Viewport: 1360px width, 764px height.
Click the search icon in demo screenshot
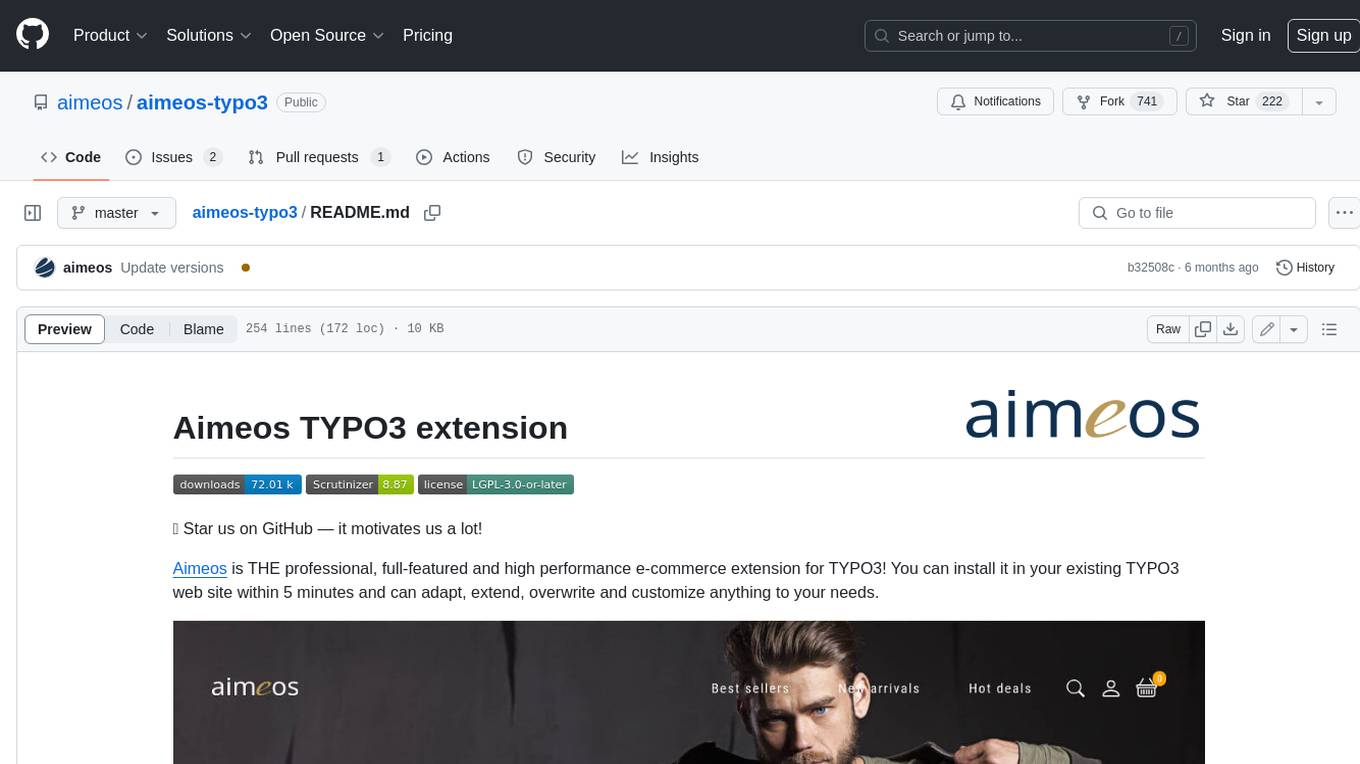point(1075,688)
